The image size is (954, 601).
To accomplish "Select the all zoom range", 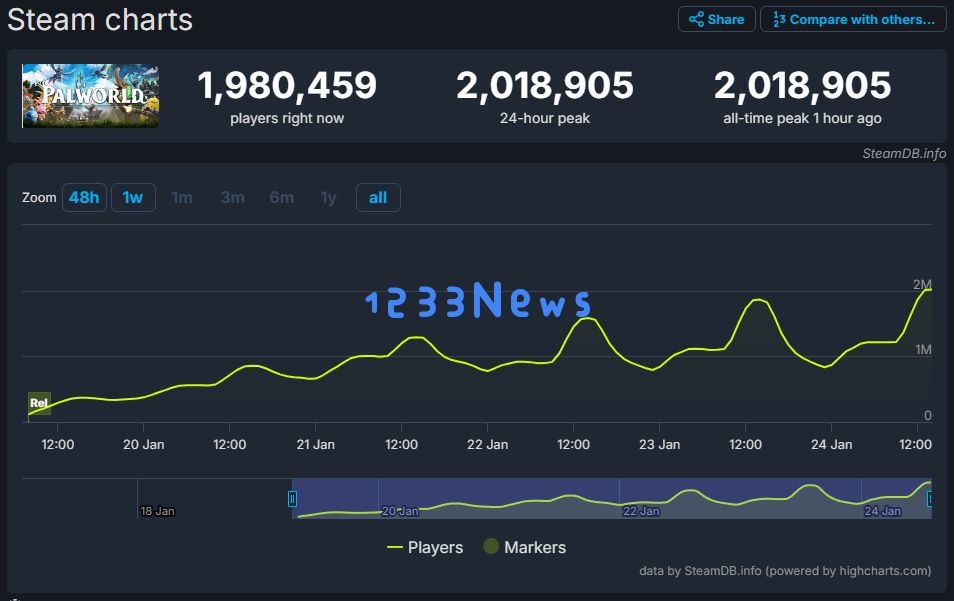I will click(378, 198).
